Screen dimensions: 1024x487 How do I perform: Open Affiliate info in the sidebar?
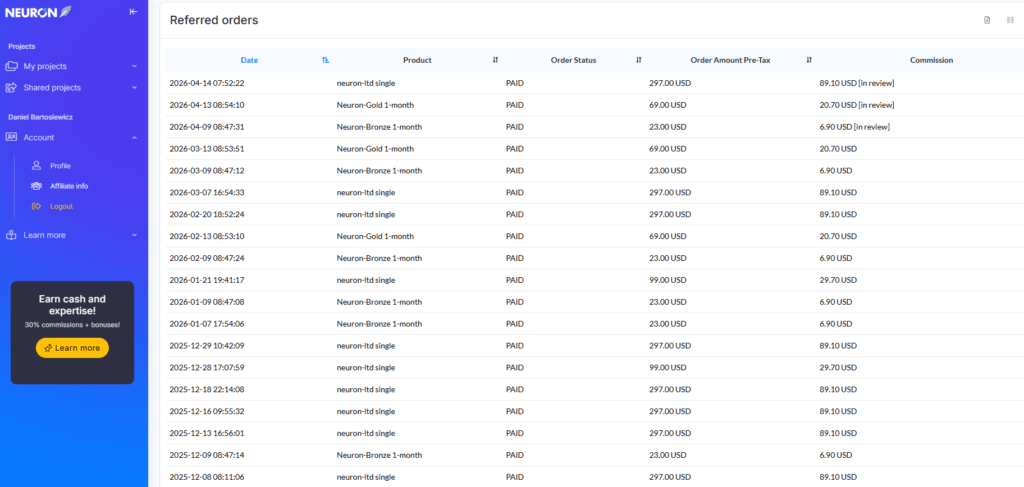pos(69,186)
